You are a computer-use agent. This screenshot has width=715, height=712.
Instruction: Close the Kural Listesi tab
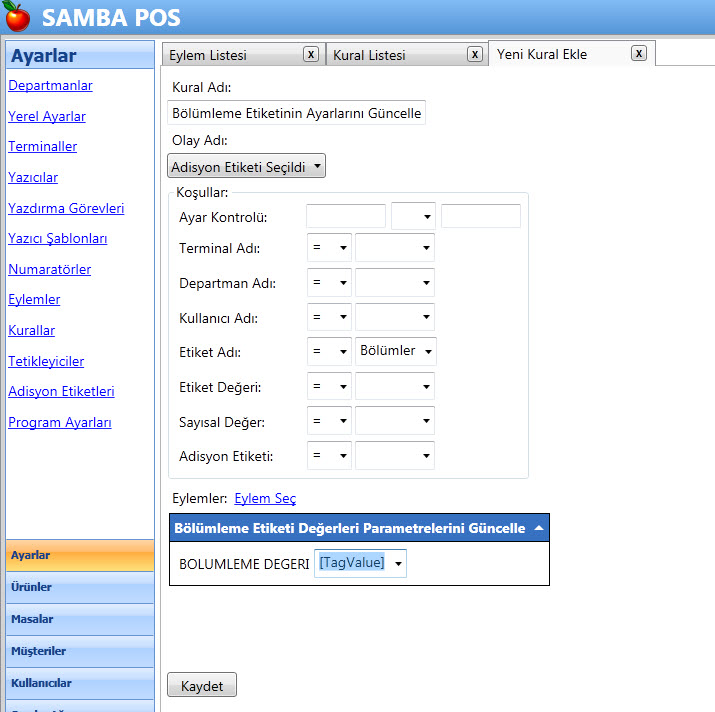click(x=475, y=54)
